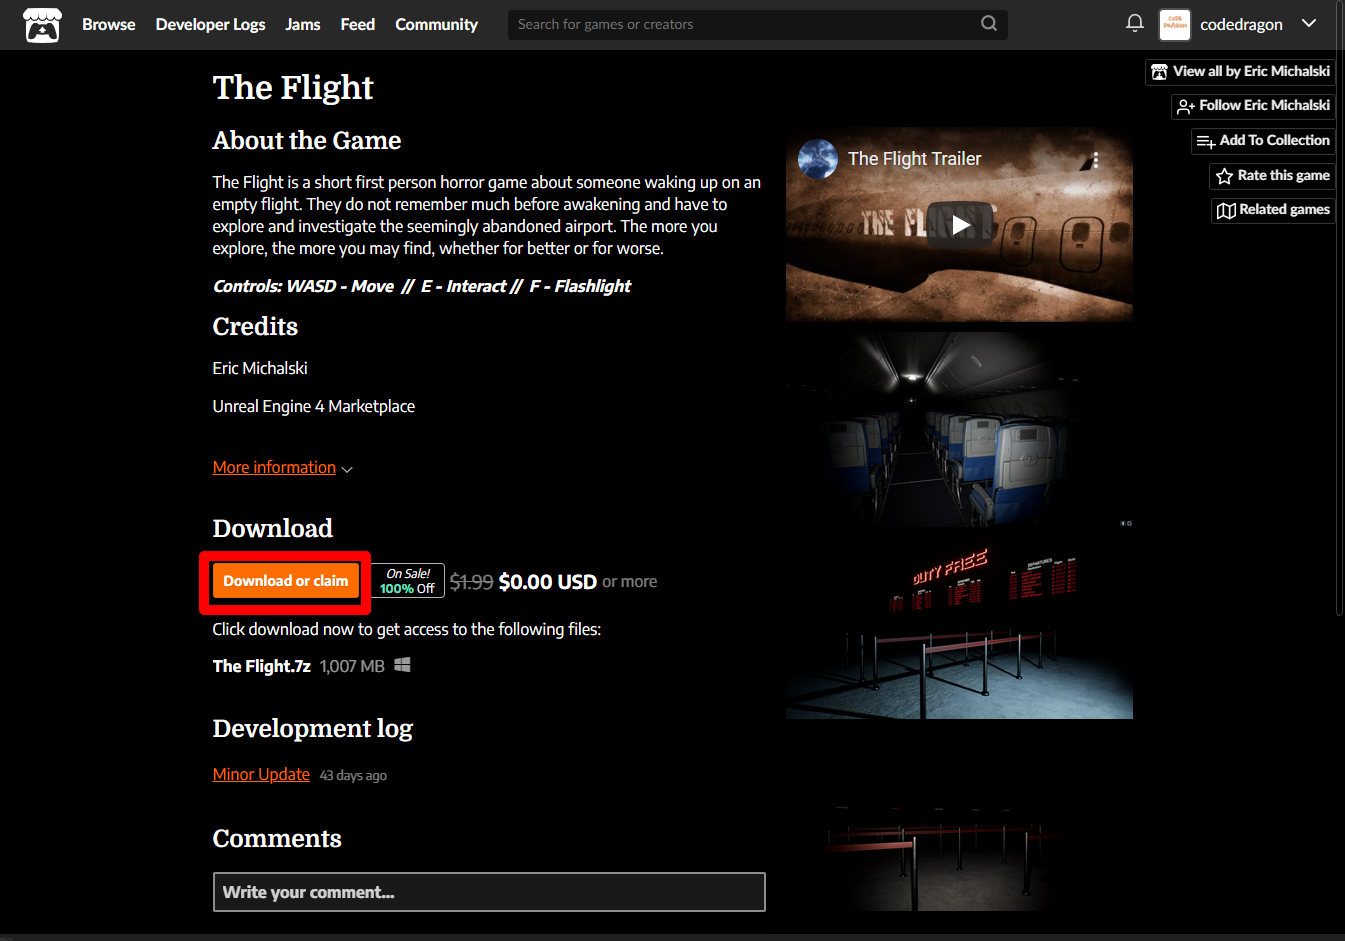Viewport: 1345px width, 941px height.
Task: Click The Flight page title
Action: pos(293,88)
